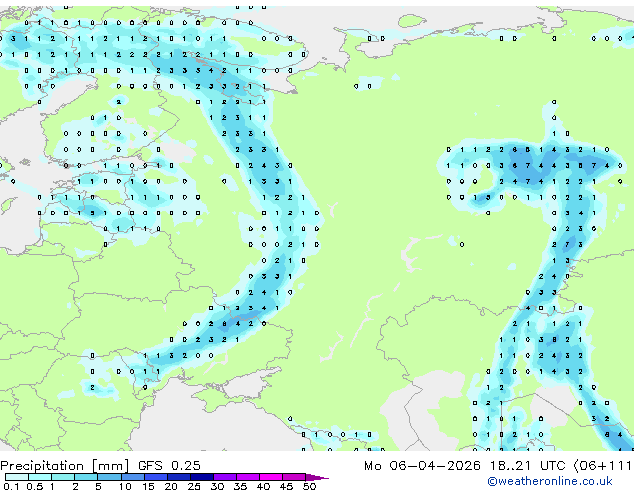
Task: Click the 15–20 mm legend swatch
Action: pyautogui.click(x=155, y=477)
